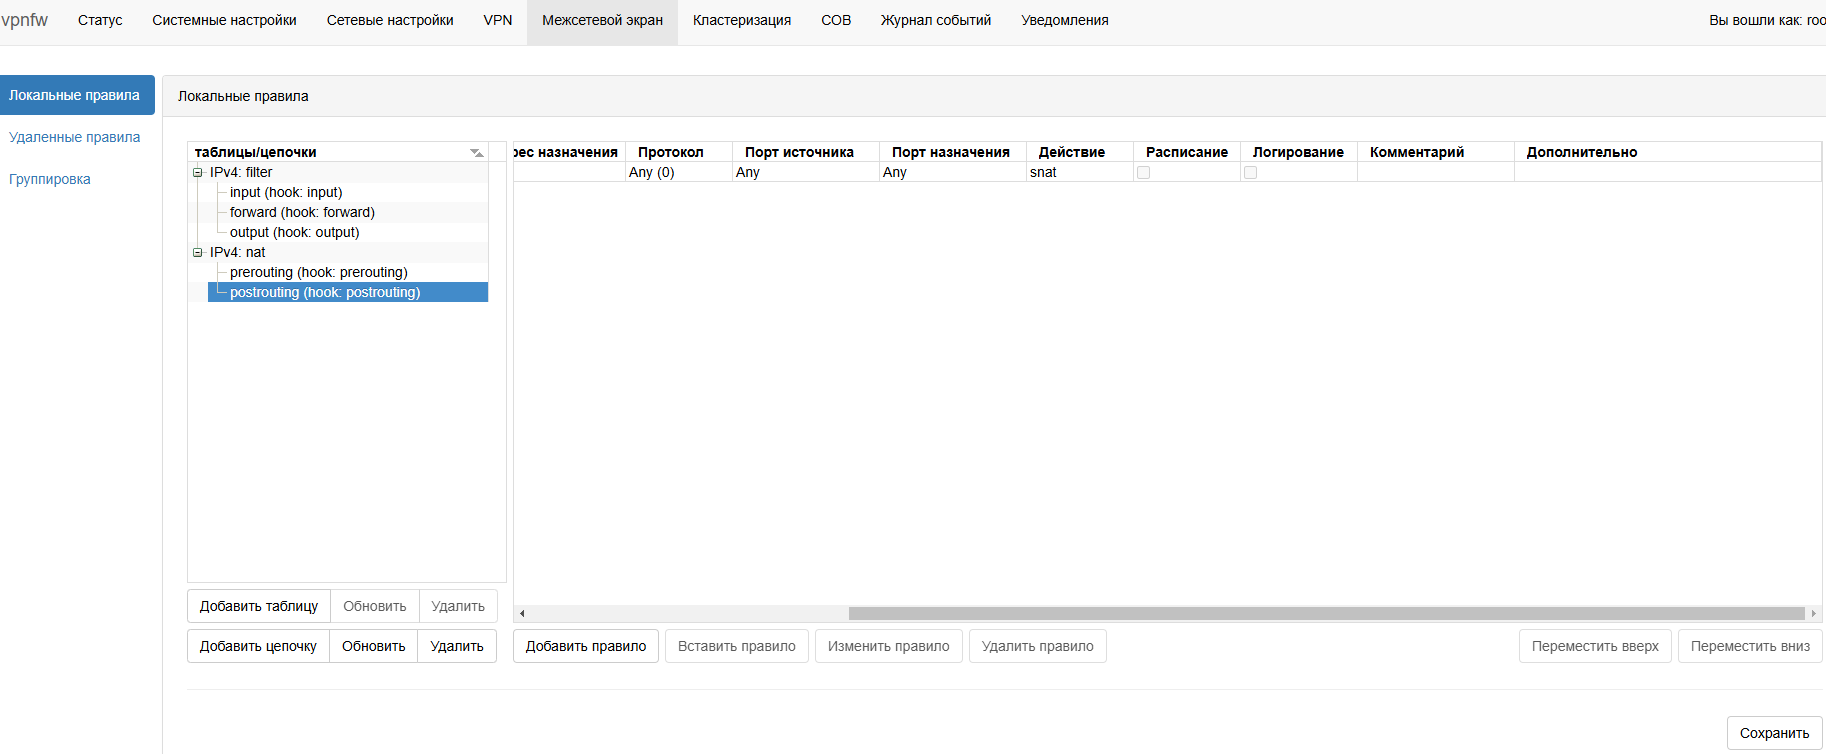Open the Сетевые настройки menu
The height and width of the screenshot is (754, 1826).
pos(390,21)
